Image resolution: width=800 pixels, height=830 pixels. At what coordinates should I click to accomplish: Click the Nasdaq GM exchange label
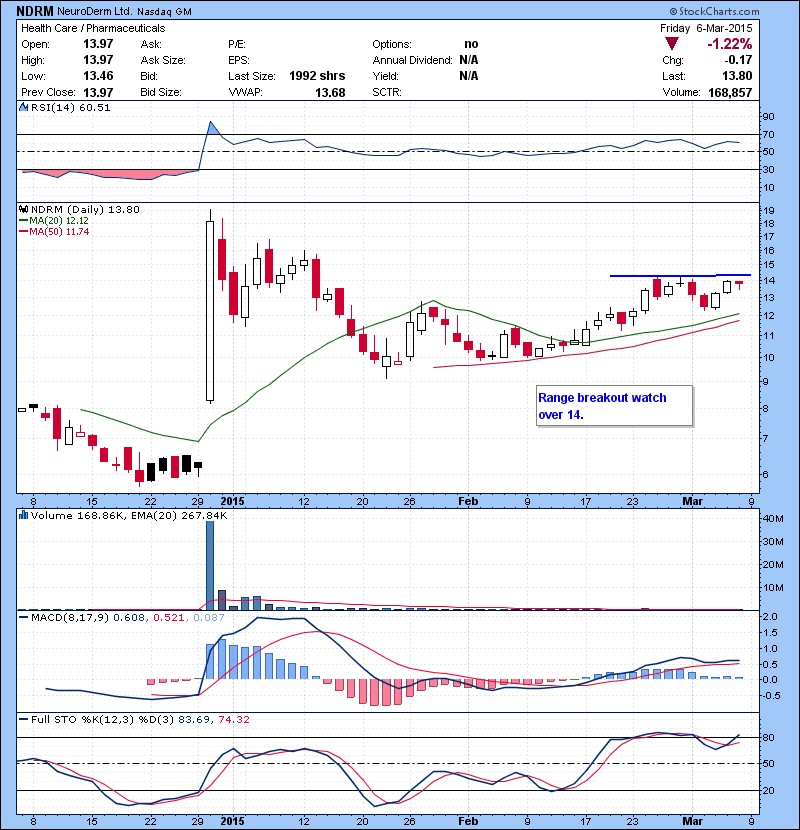[x=165, y=12]
